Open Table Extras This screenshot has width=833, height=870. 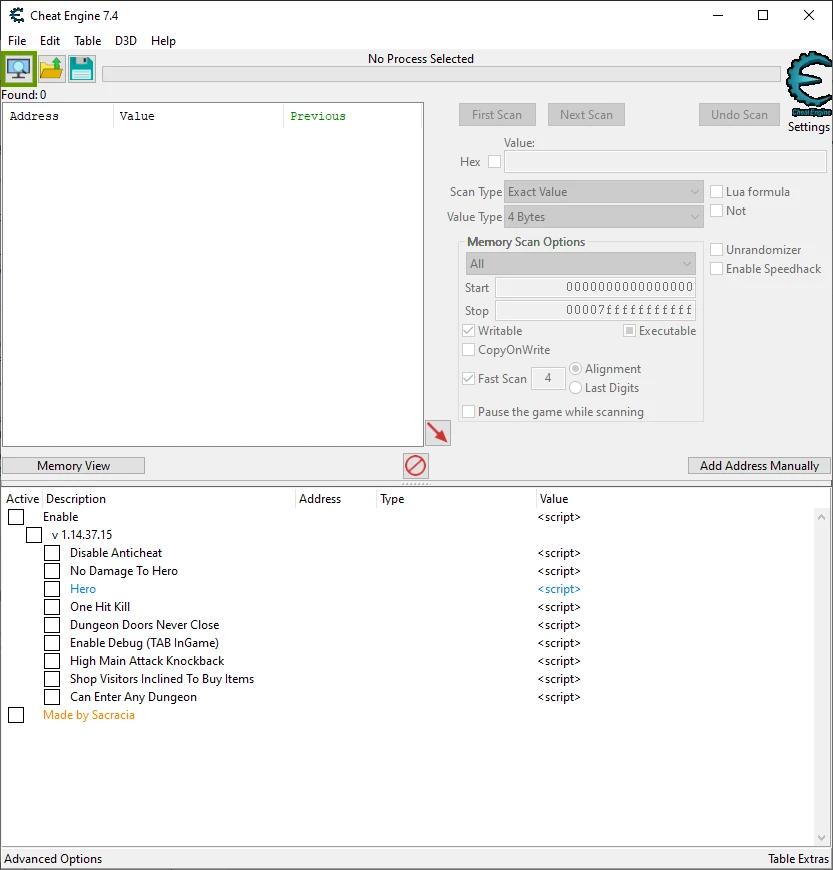click(798, 858)
